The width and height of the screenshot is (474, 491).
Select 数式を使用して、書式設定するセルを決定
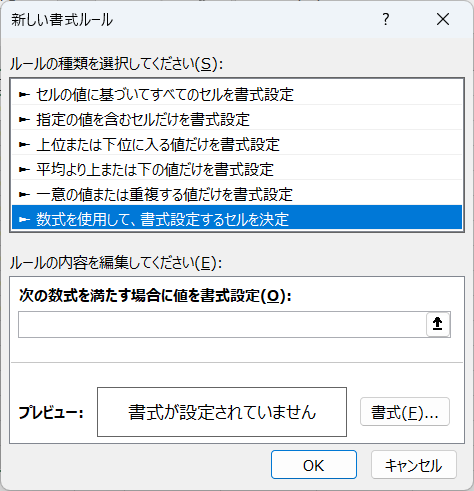point(237,217)
